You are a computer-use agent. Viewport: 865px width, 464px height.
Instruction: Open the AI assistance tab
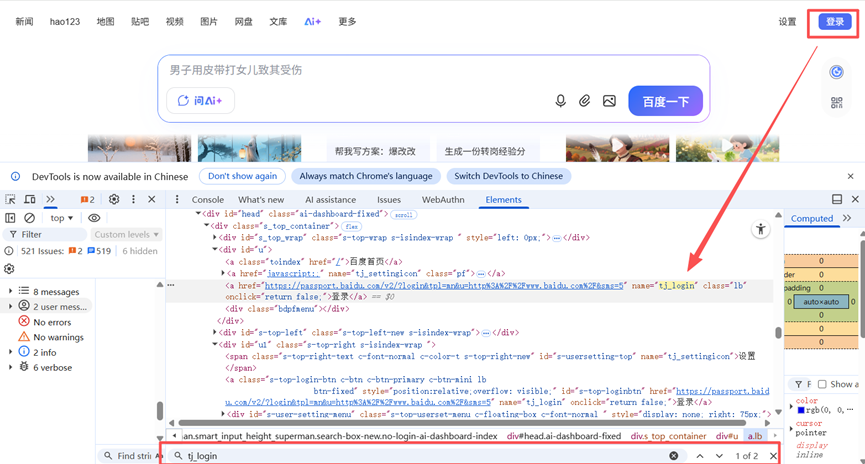(x=330, y=200)
